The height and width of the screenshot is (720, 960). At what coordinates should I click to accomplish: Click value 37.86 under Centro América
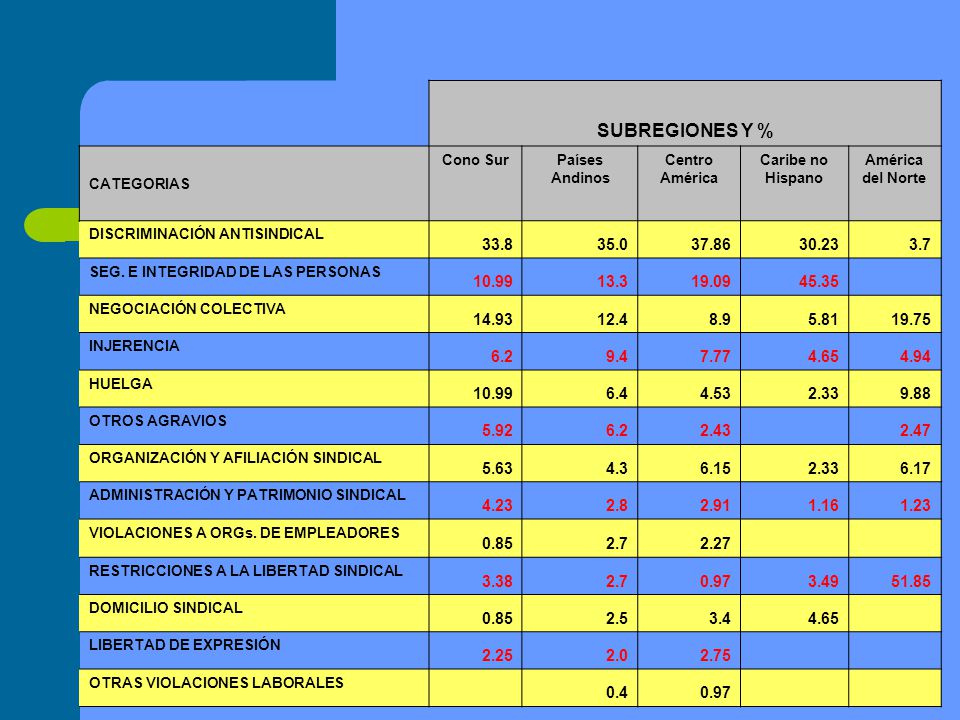(710, 244)
